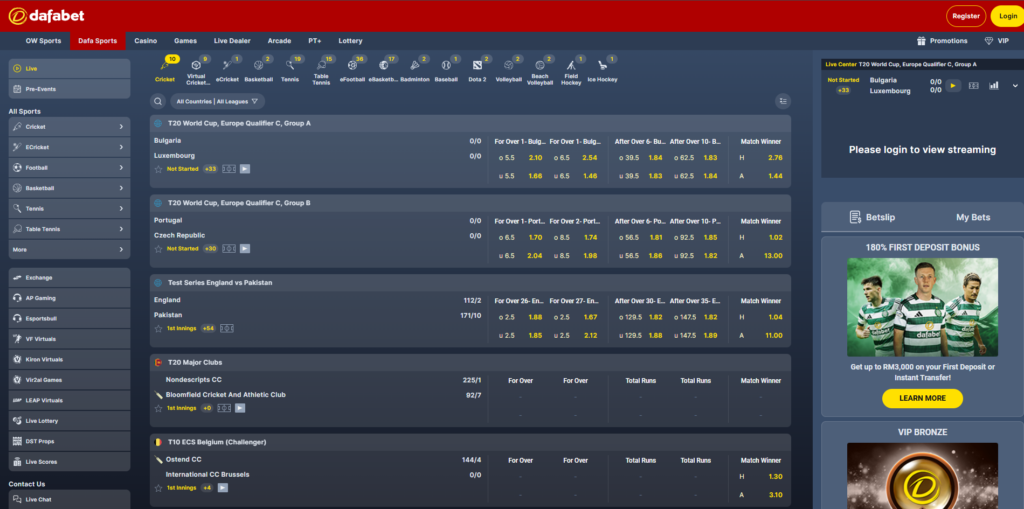The width and height of the screenshot is (1024, 509).
Task: Open the Exchange sidebar item
Action: (69, 278)
